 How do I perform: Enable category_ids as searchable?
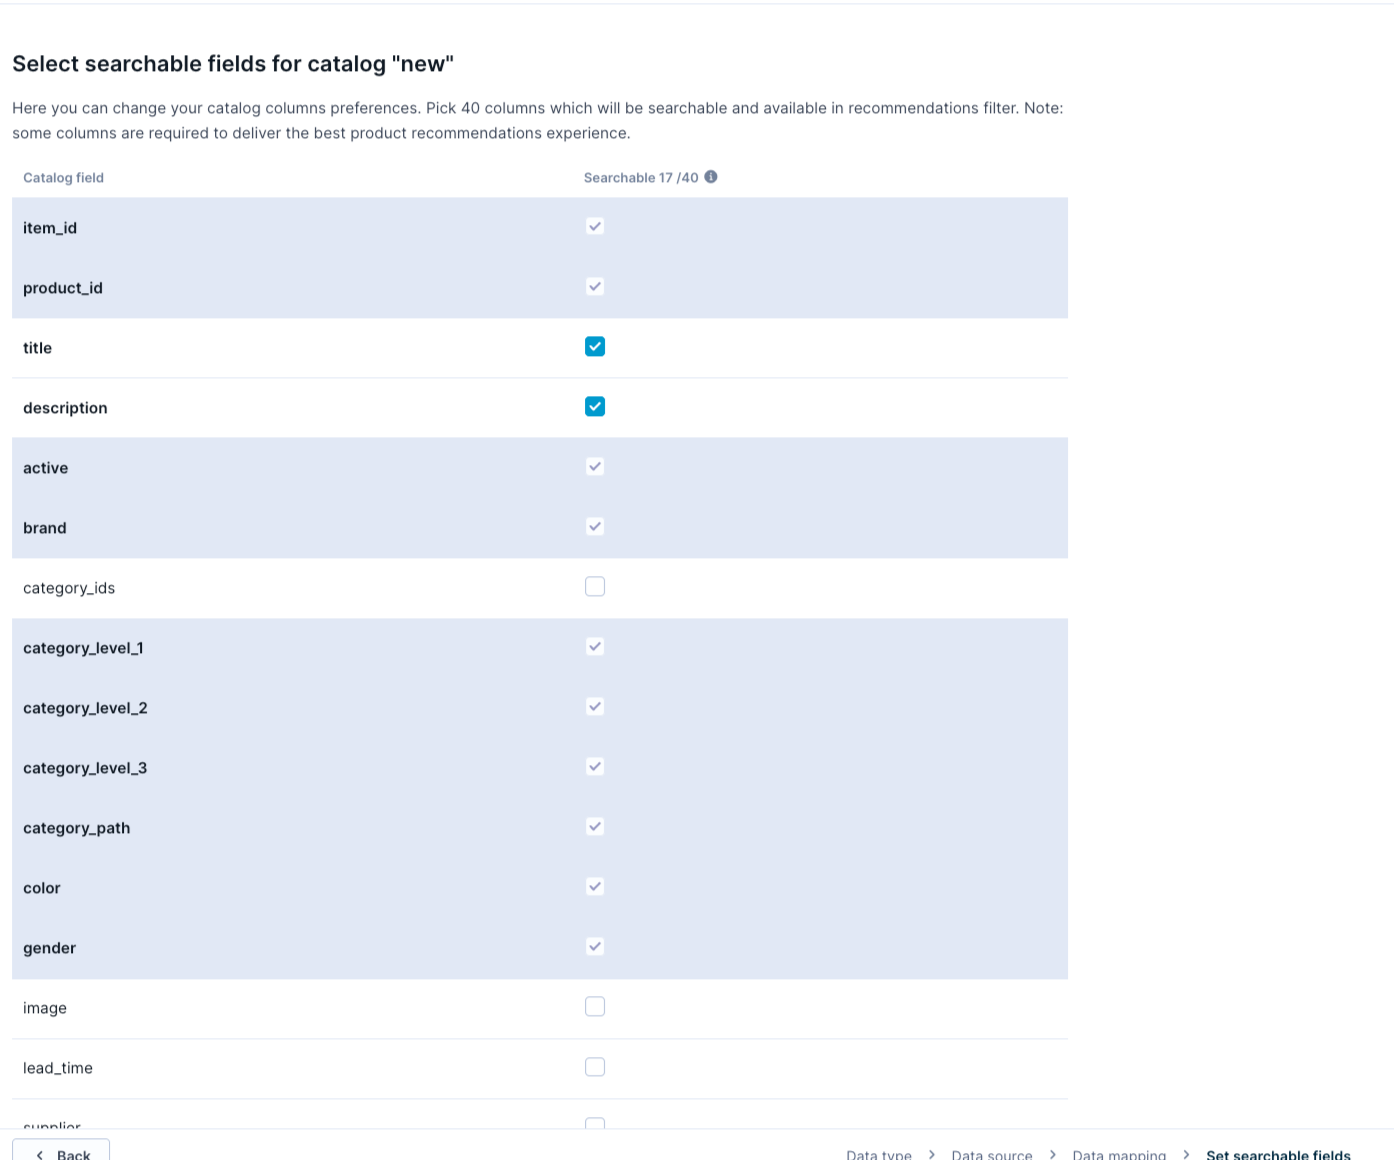click(x=595, y=586)
